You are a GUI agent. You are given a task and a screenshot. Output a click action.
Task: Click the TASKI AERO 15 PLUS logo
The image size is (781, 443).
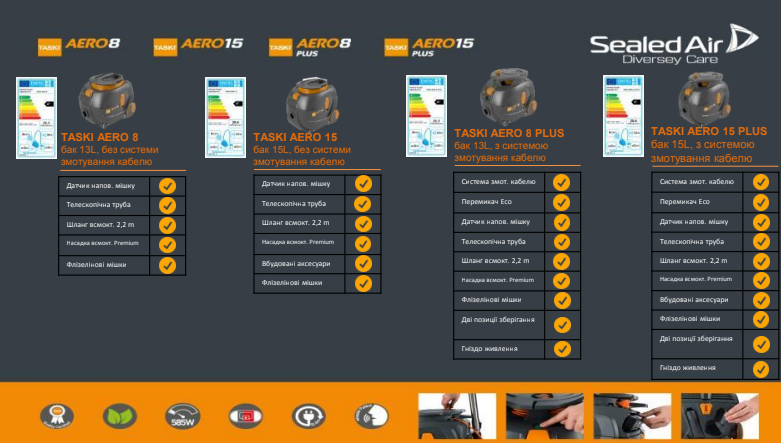click(429, 47)
